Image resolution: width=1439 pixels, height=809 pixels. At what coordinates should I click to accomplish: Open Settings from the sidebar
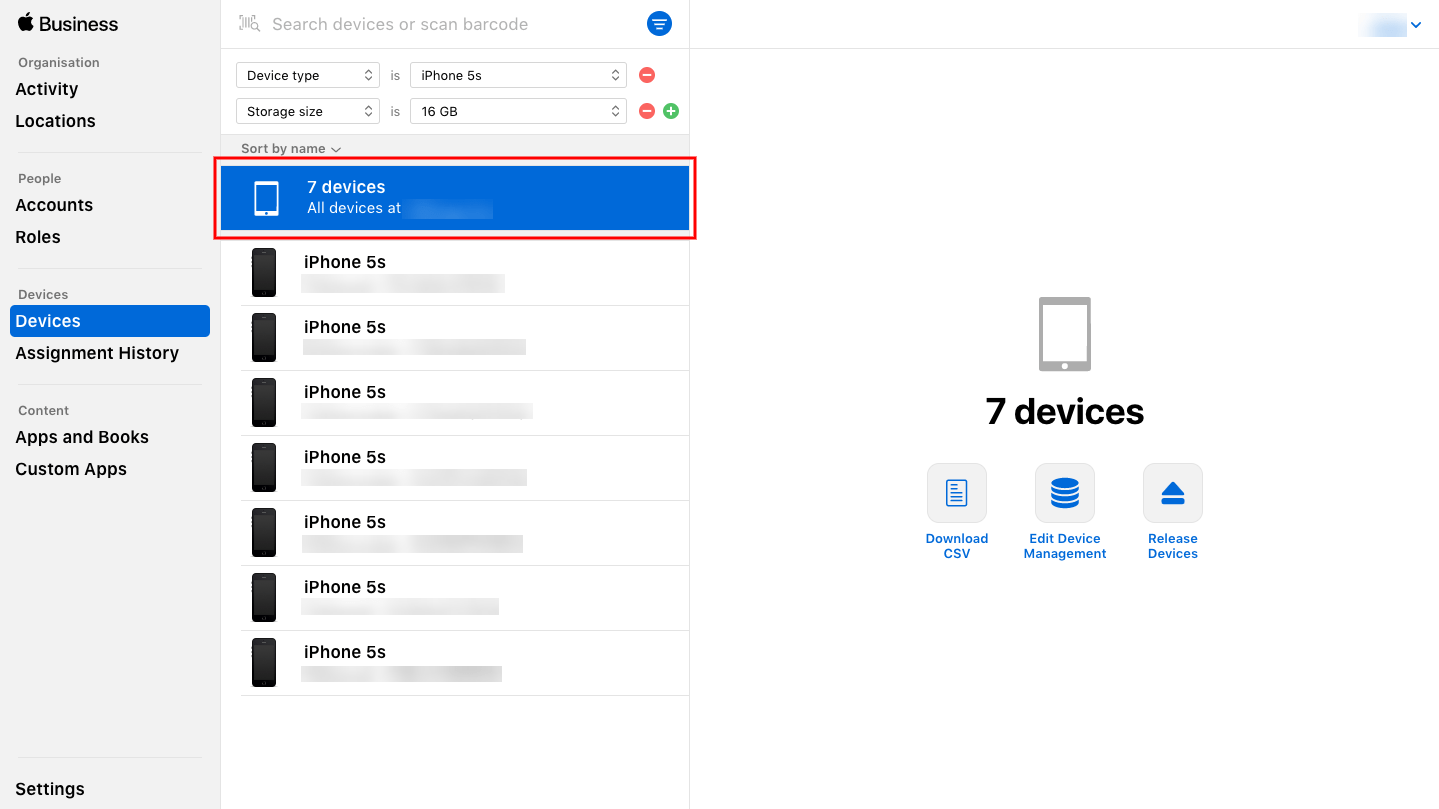pyautogui.click(x=49, y=788)
